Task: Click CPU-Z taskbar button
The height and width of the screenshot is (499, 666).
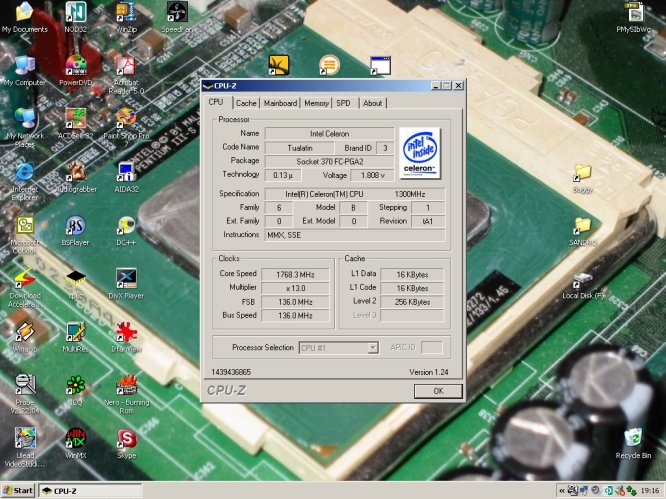Action: [x=90, y=491]
